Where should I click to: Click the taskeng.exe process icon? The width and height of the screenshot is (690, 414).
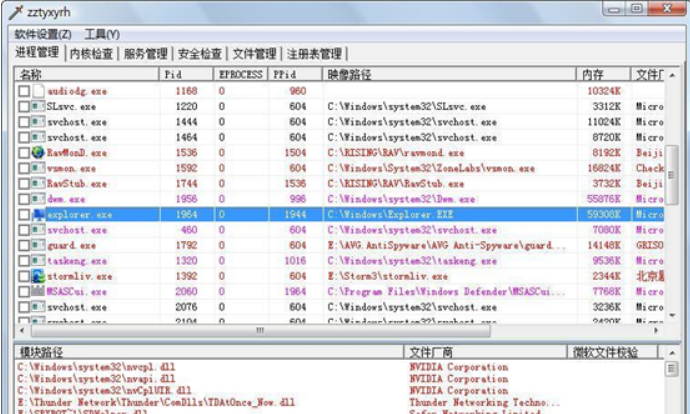coord(38,260)
